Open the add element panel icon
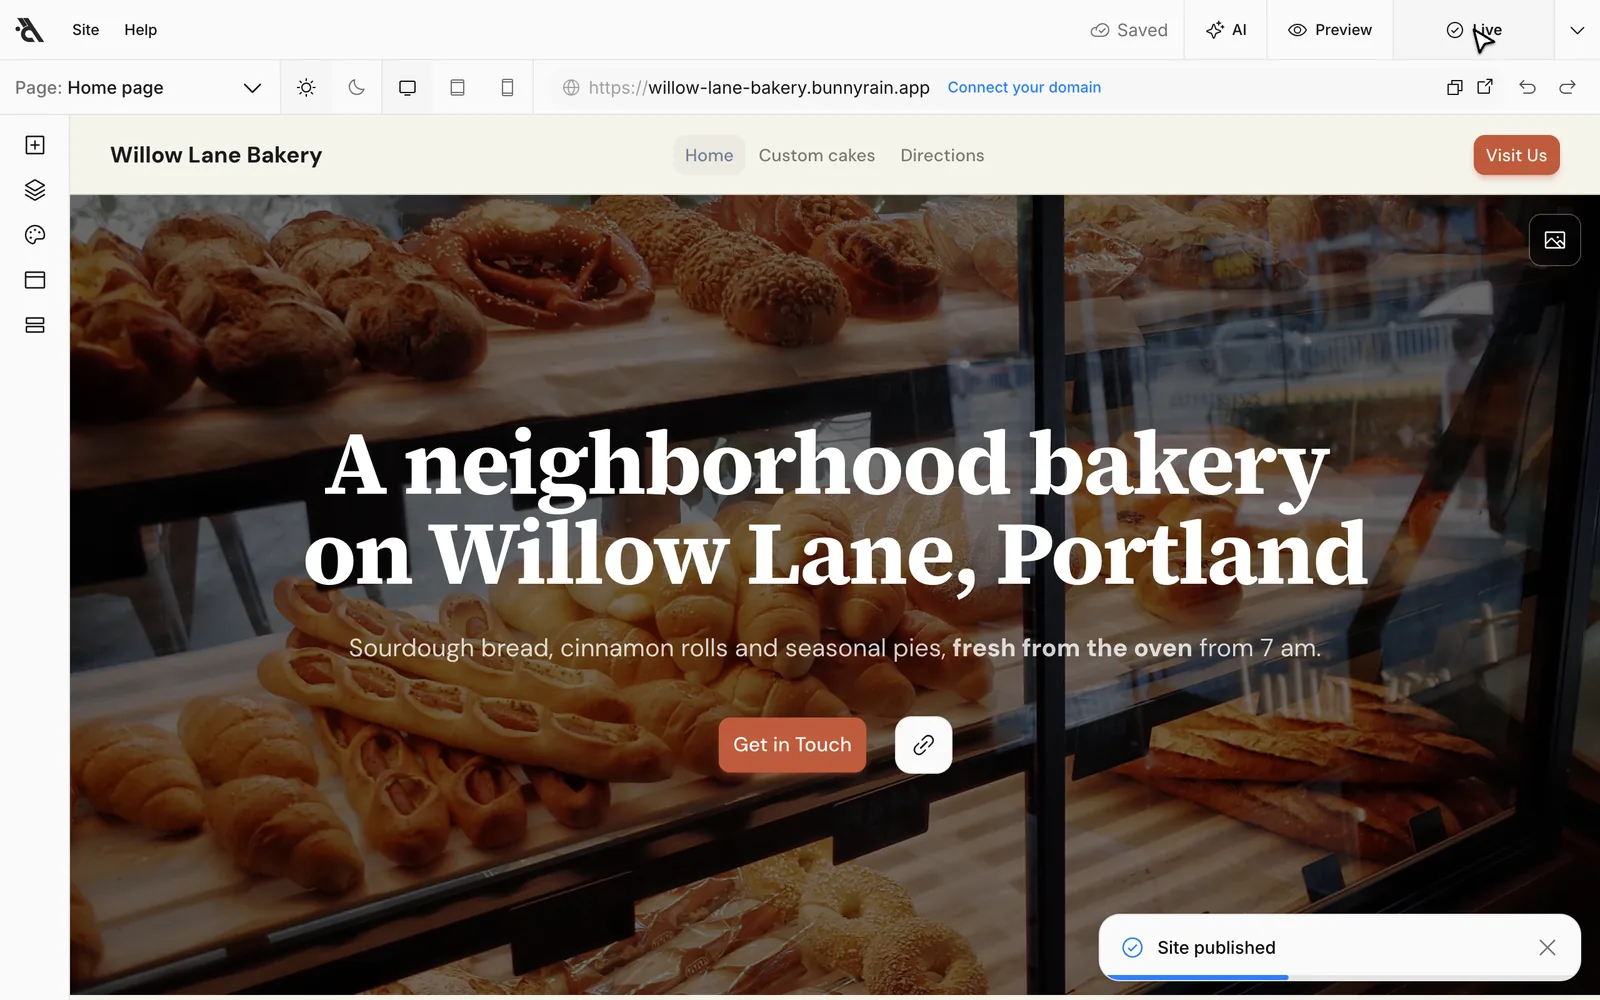The width and height of the screenshot is (1600, 1000). tap(35, 145)
